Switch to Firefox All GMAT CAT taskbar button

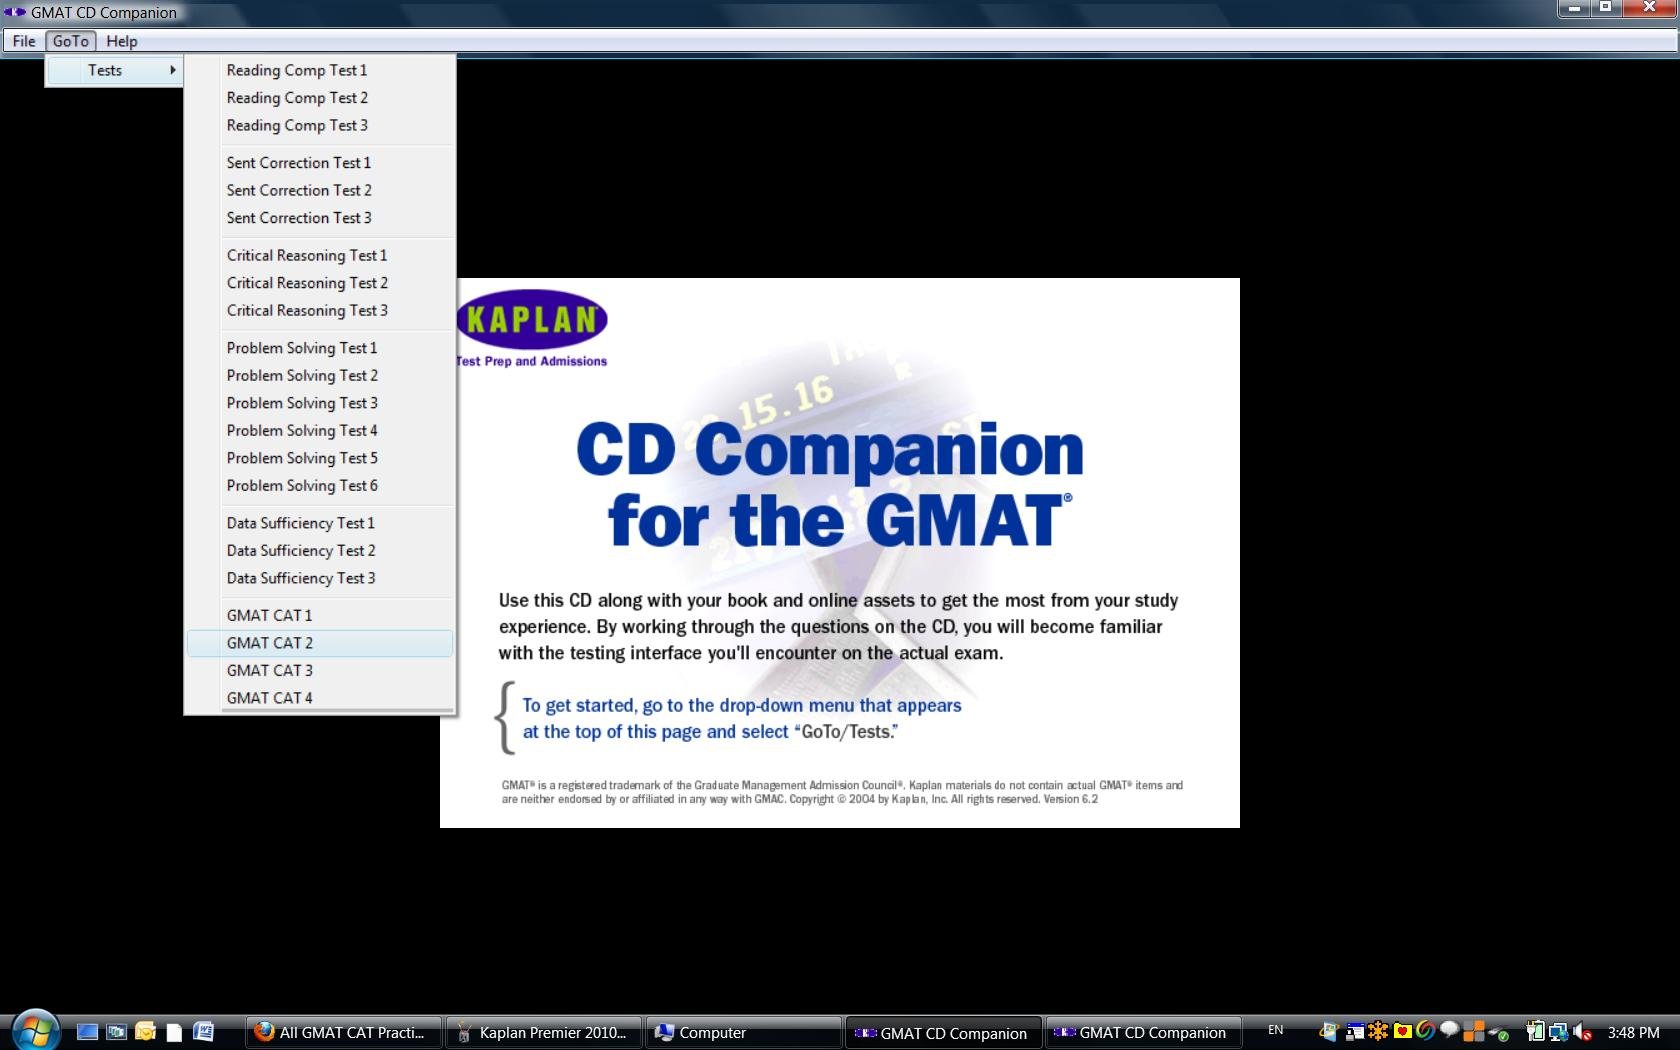pos(343,1032)
